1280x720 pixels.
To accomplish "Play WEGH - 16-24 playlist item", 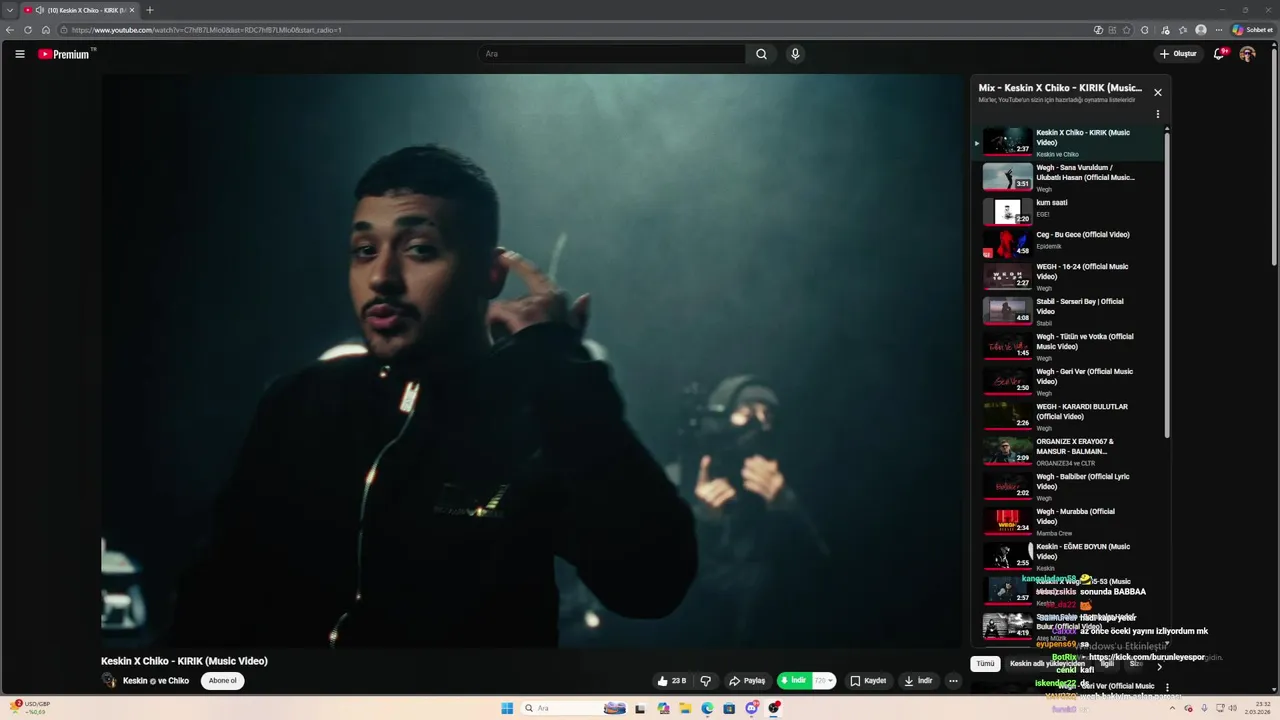I will pyautogui.click(x=1068, y=276).
